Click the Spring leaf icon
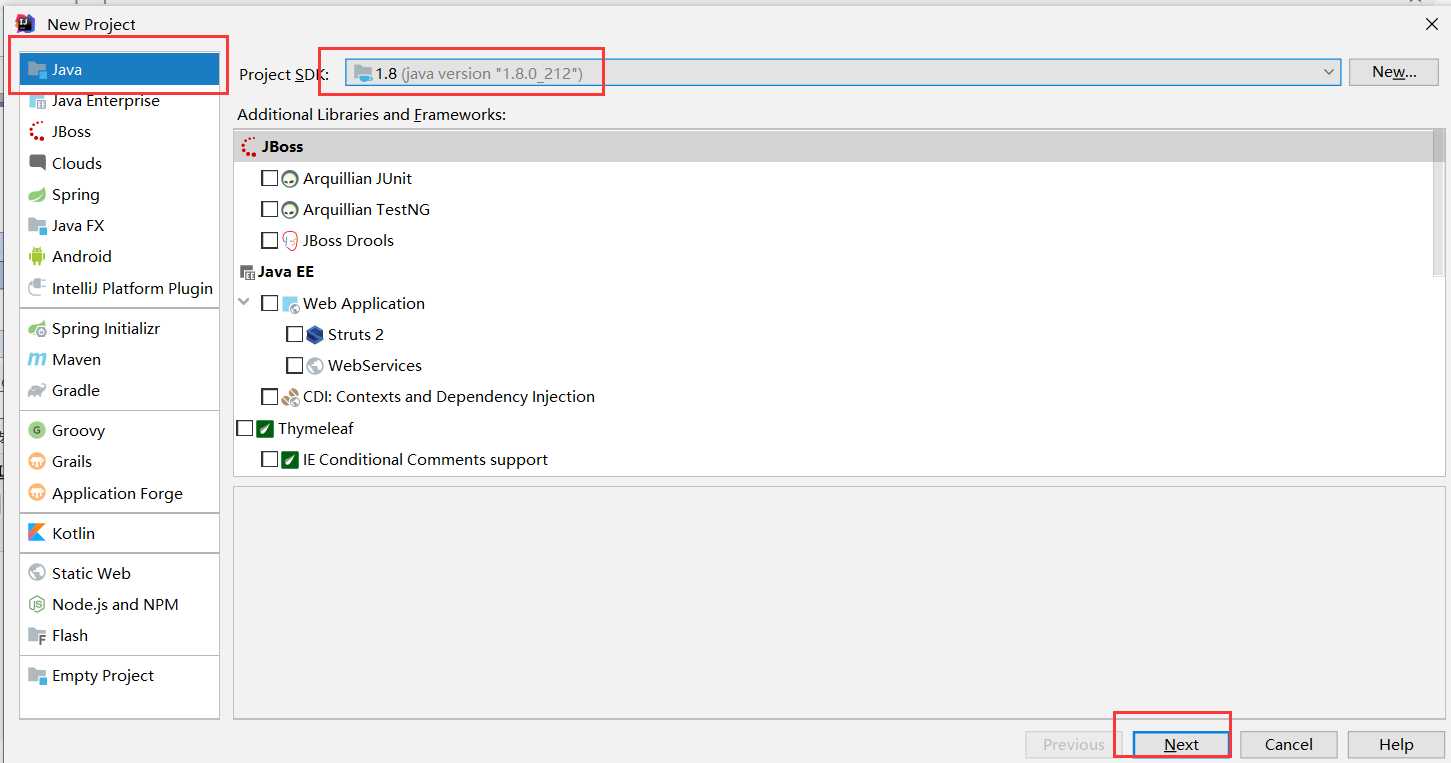 tap(37, 195)
